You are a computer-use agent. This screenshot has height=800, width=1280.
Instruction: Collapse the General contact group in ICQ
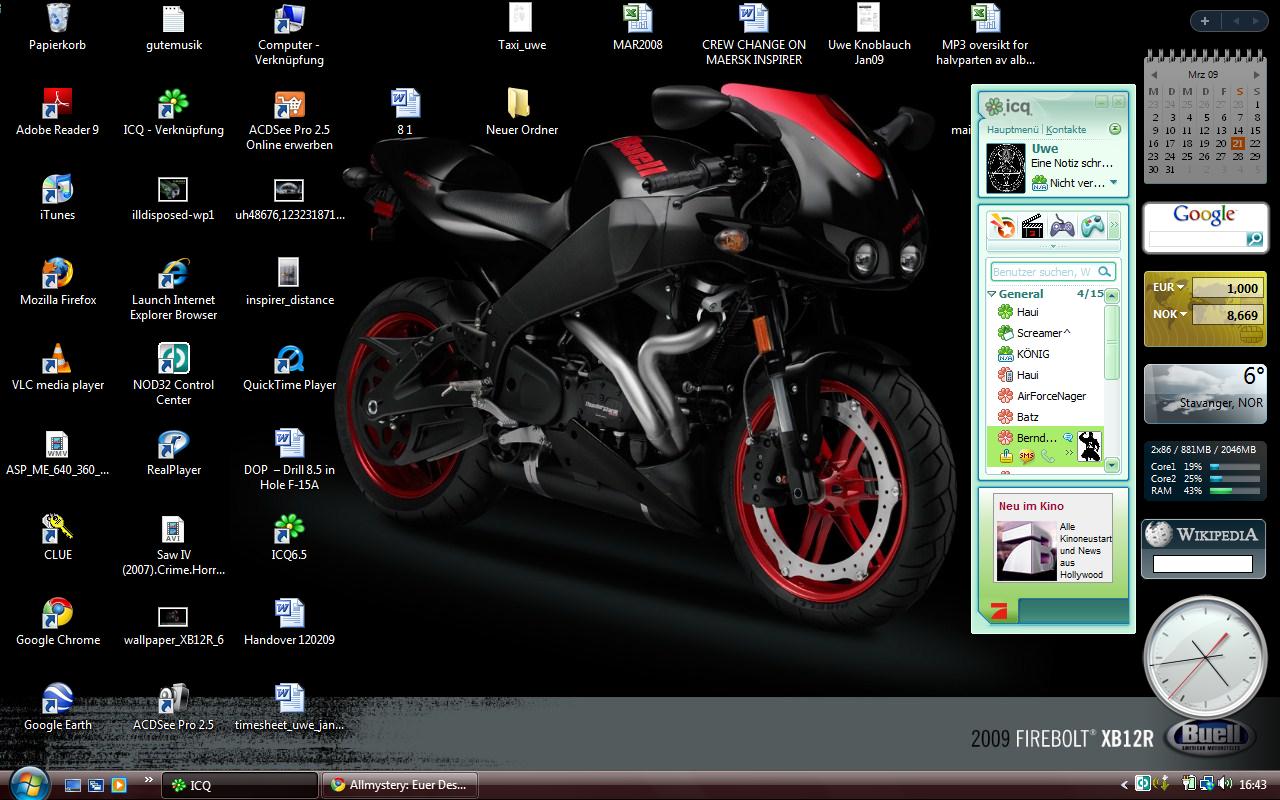992,294
